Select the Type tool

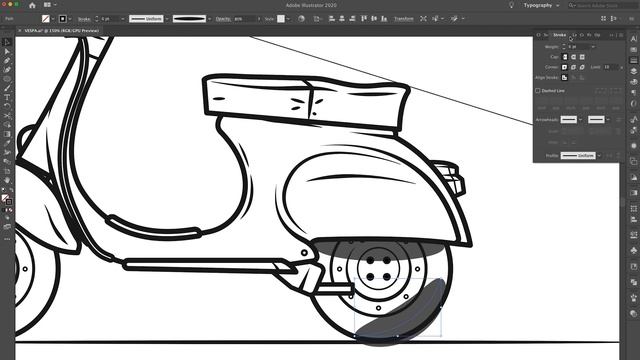pyautogui.click(x=7, y=97)
